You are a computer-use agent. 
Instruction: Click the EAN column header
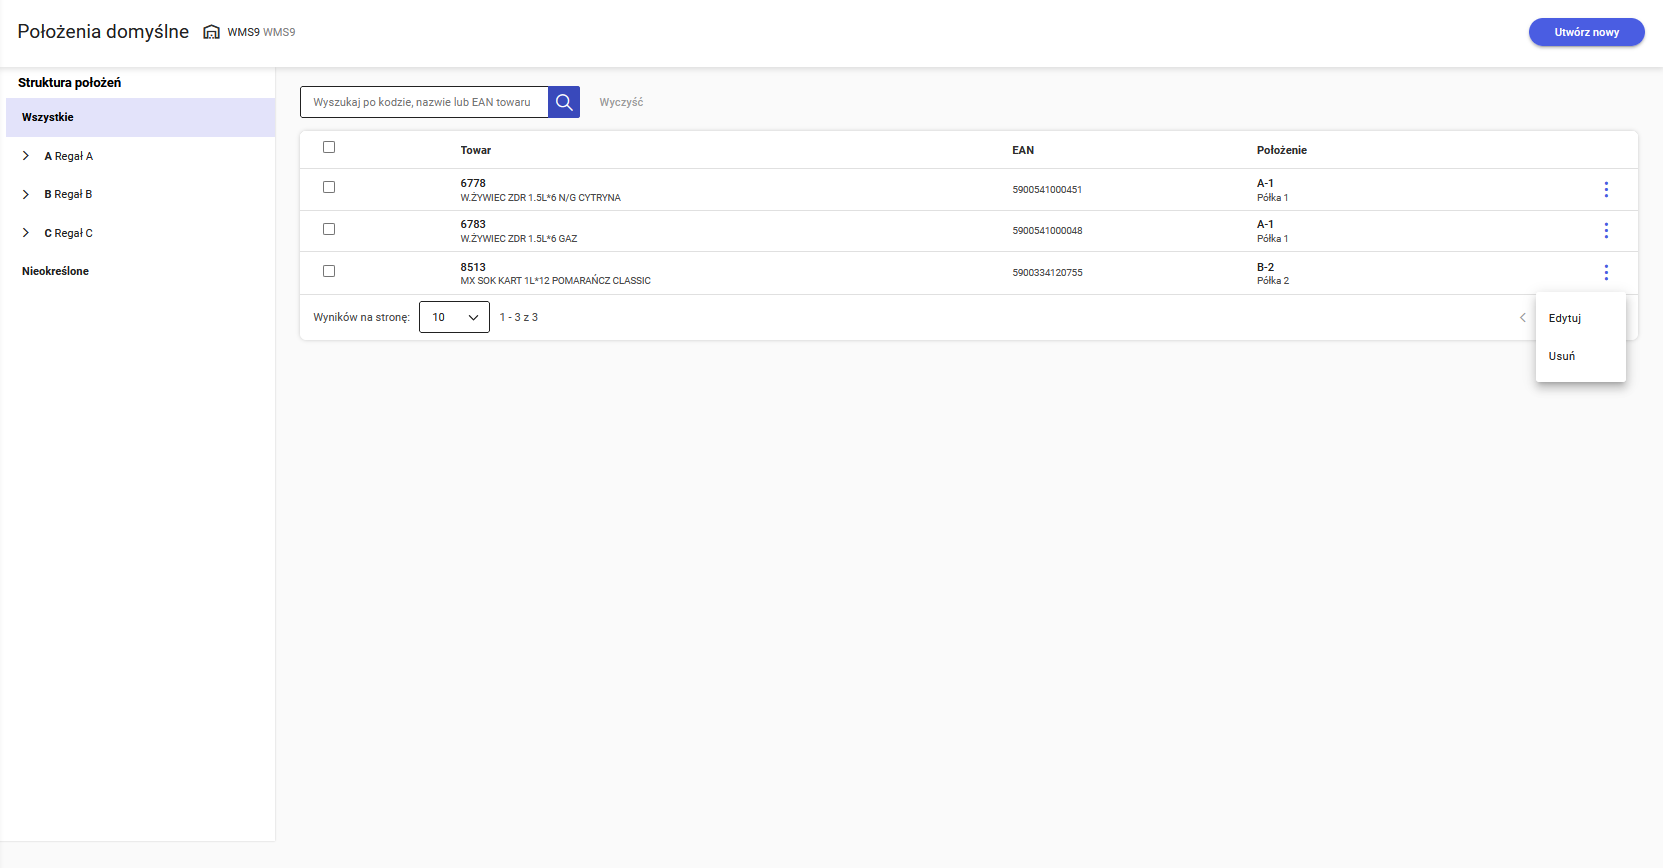[1023, 150]
